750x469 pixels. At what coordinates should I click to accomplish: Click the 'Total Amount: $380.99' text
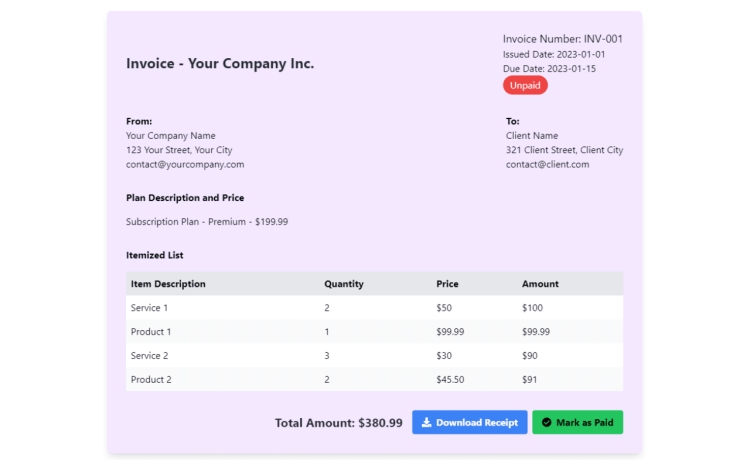click(x=338, y=423)
